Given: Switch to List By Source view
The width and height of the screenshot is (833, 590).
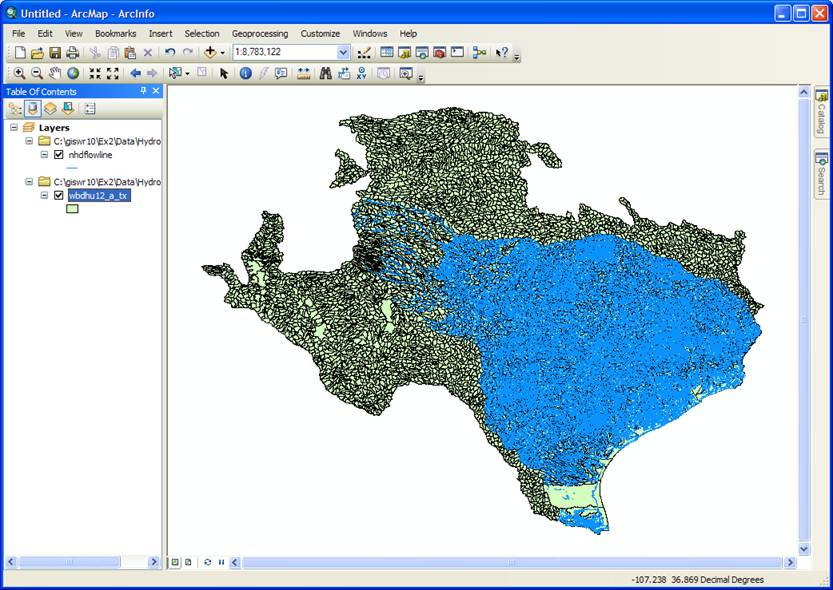Looking at the screenshot, I should click(33, 108).
